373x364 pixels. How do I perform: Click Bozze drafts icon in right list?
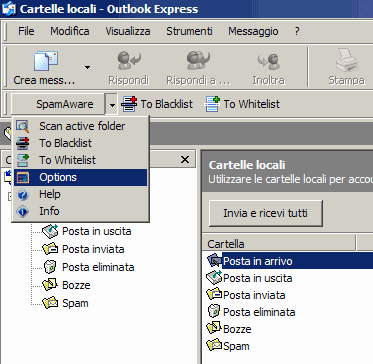(x=214, y=328)
